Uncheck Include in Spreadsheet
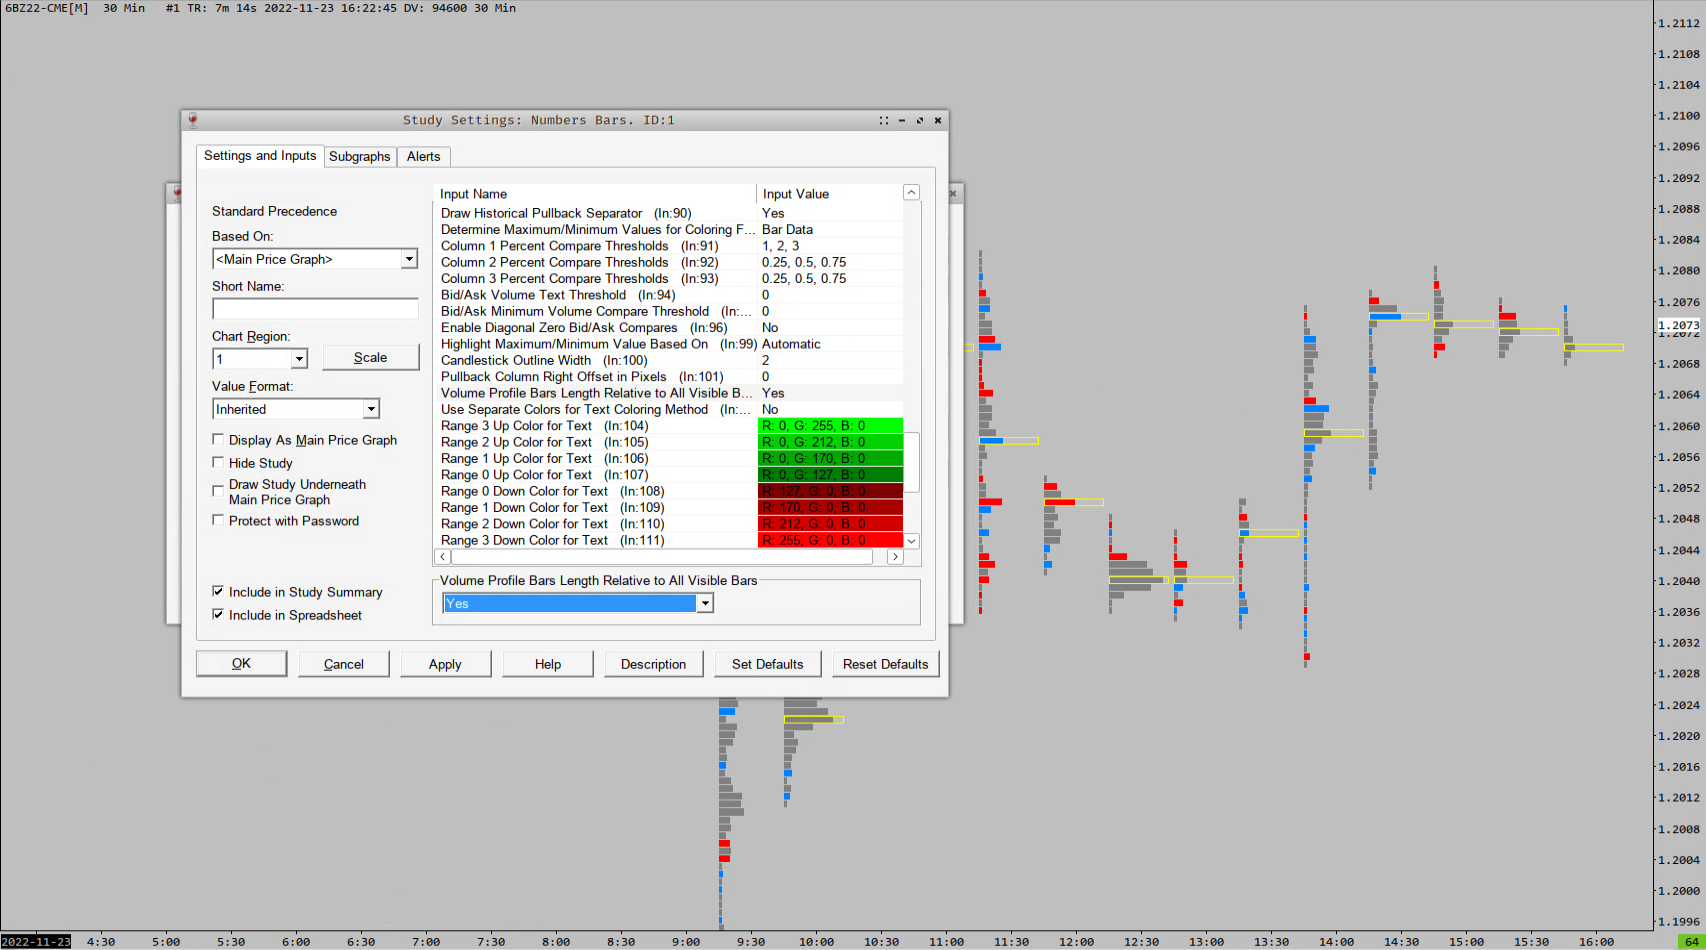1706x950 pixels. click(x=218, y=615)
